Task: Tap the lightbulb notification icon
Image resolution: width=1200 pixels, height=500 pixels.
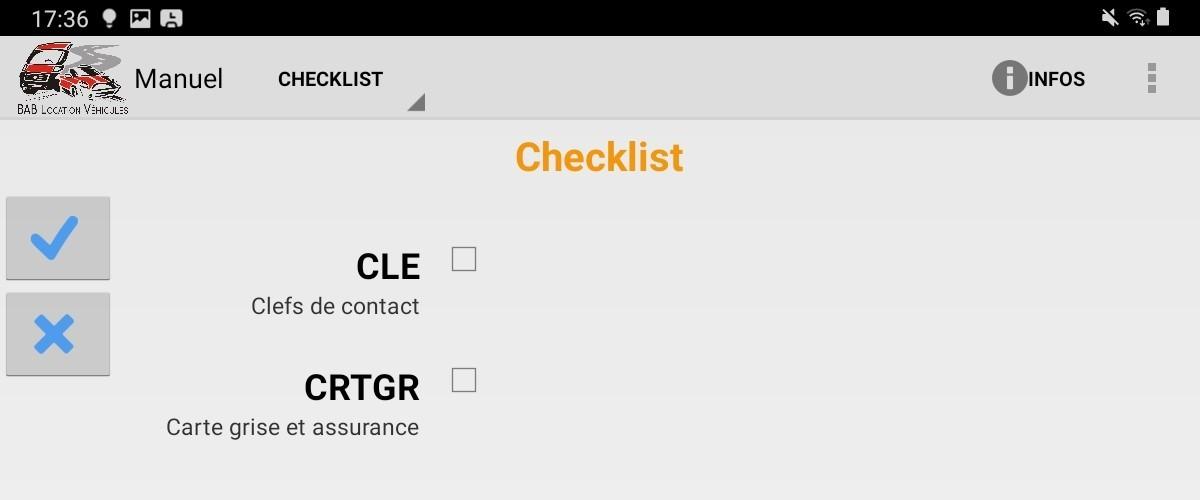Action: (x=109, y=18)
